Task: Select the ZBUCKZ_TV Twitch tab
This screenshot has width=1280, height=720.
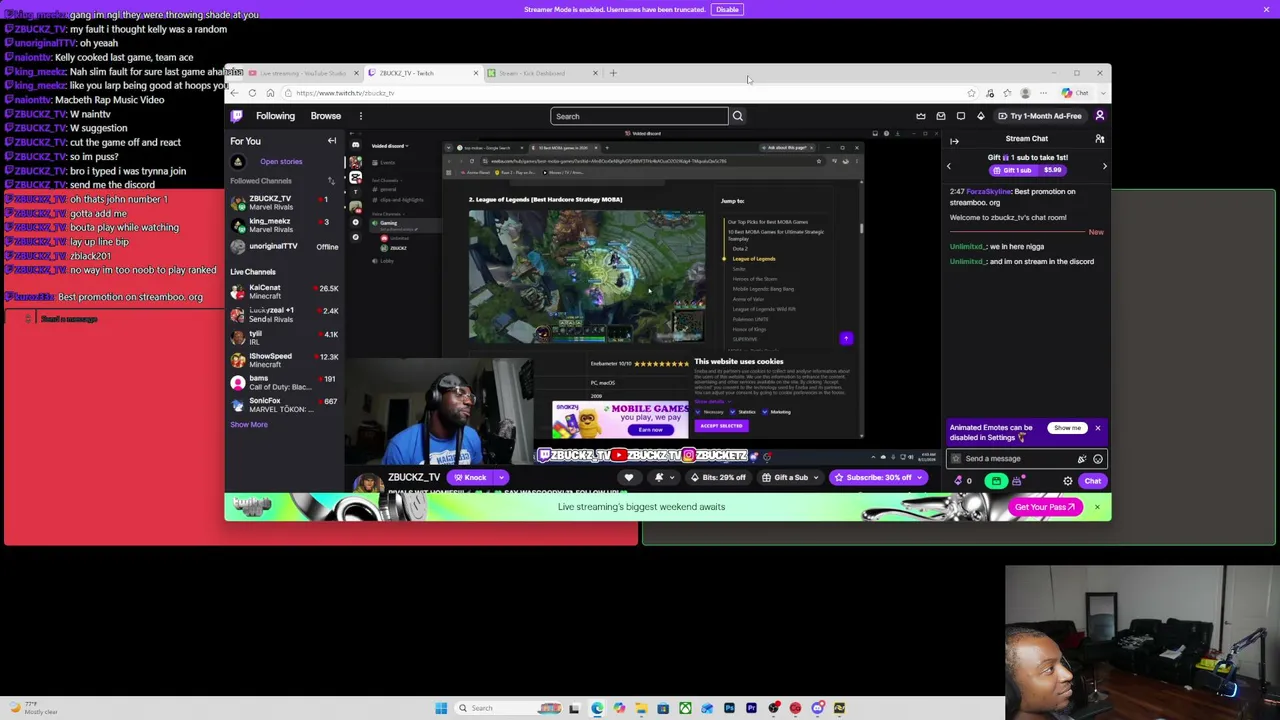Action: click(423, 73)
